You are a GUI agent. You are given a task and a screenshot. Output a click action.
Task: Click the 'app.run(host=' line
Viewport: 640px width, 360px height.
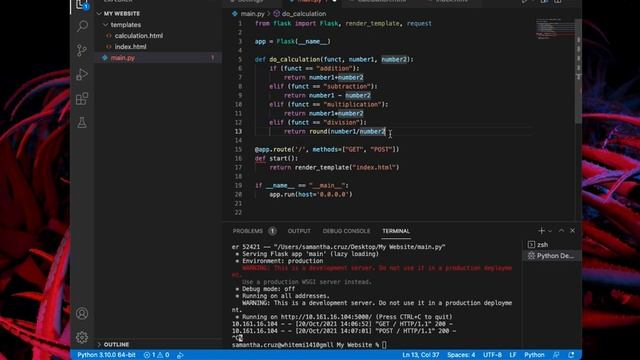(311, 194)
